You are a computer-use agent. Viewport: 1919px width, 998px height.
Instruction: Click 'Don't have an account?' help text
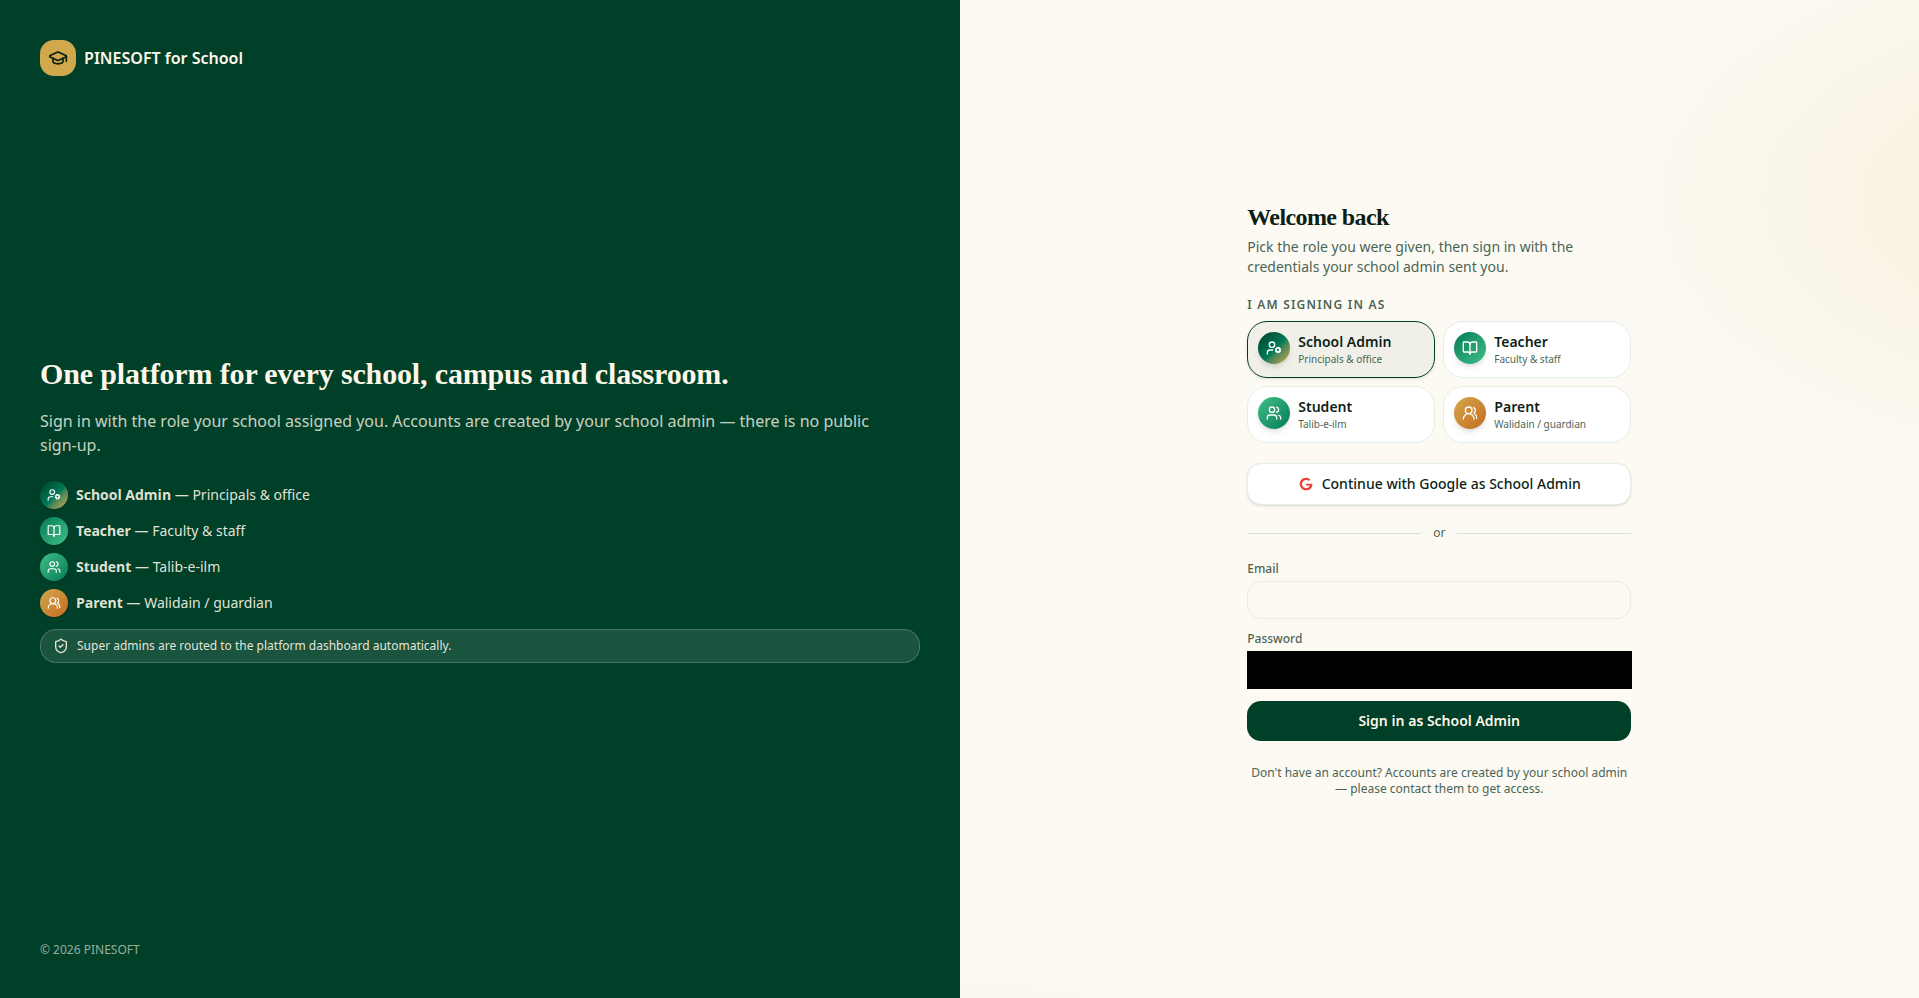point(1439,781)
